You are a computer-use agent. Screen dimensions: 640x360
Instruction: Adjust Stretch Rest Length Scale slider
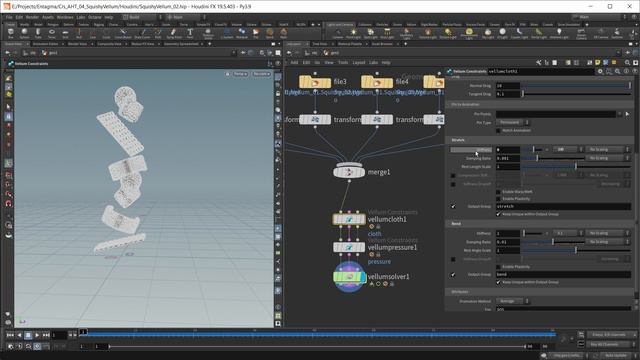(x=576, y=167)
